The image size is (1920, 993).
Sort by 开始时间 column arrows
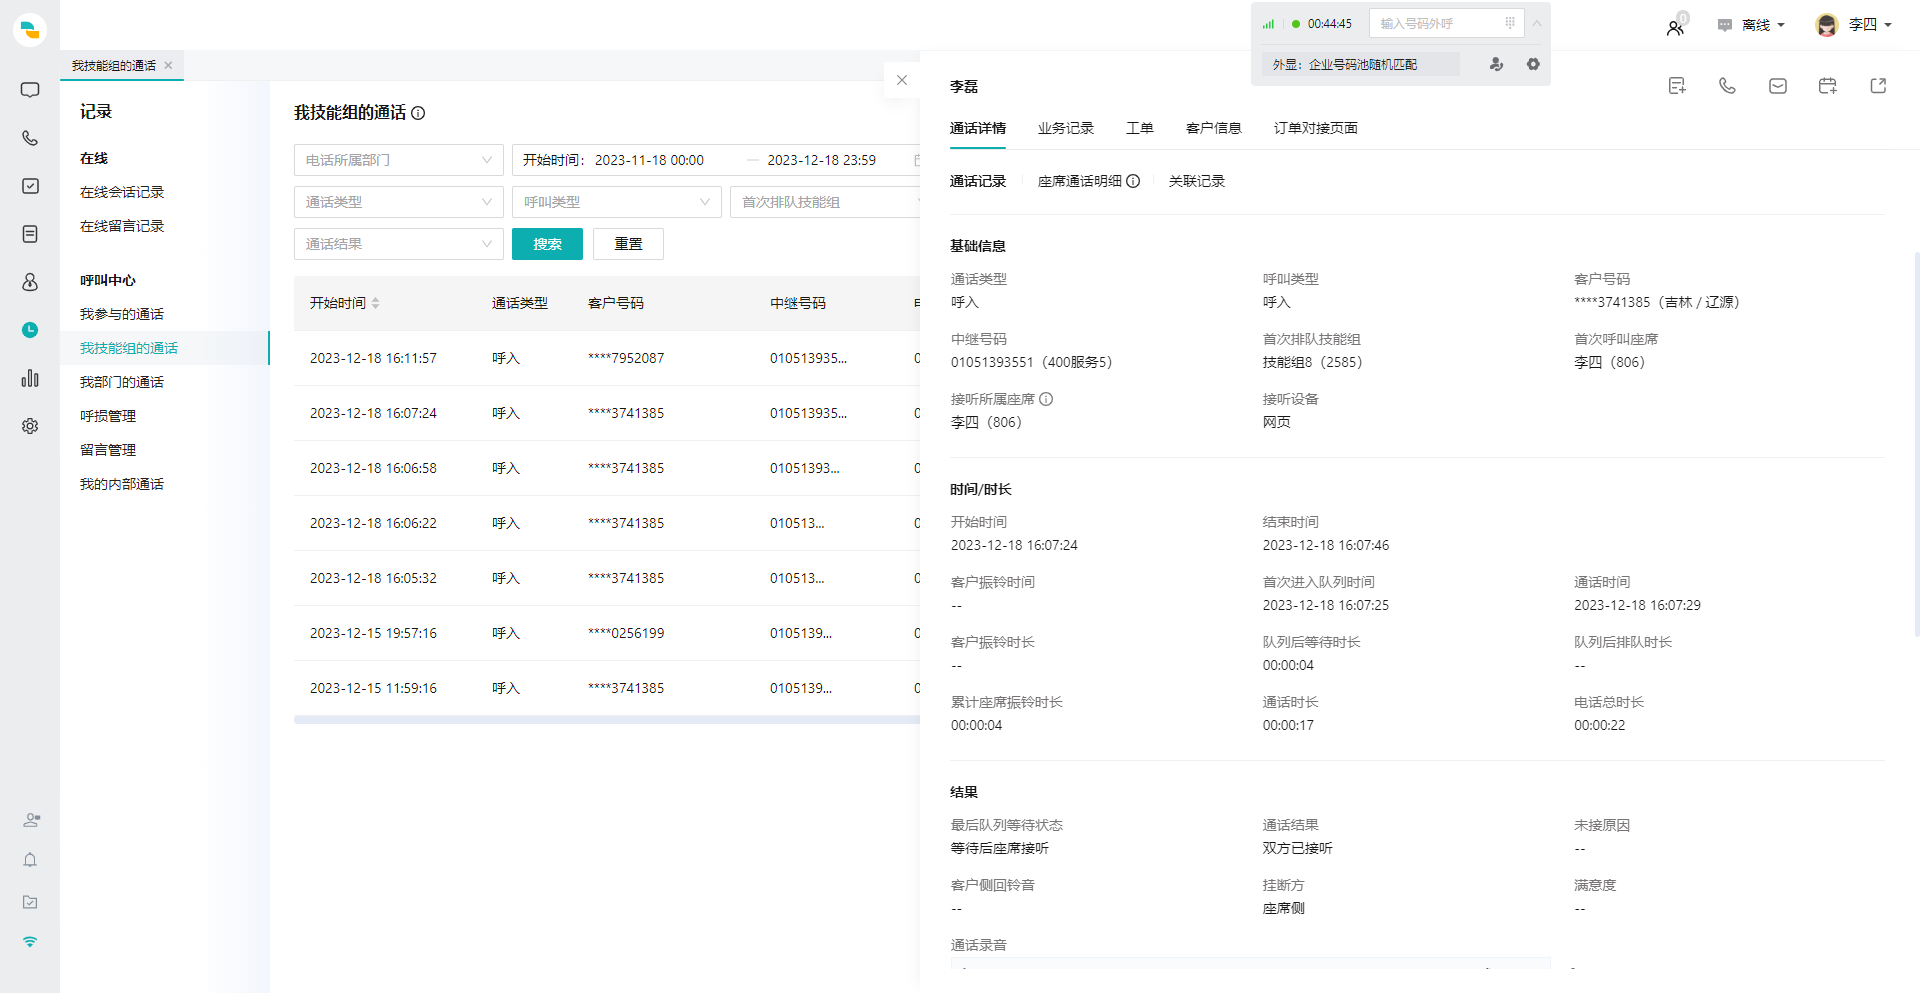pos(376,303)
